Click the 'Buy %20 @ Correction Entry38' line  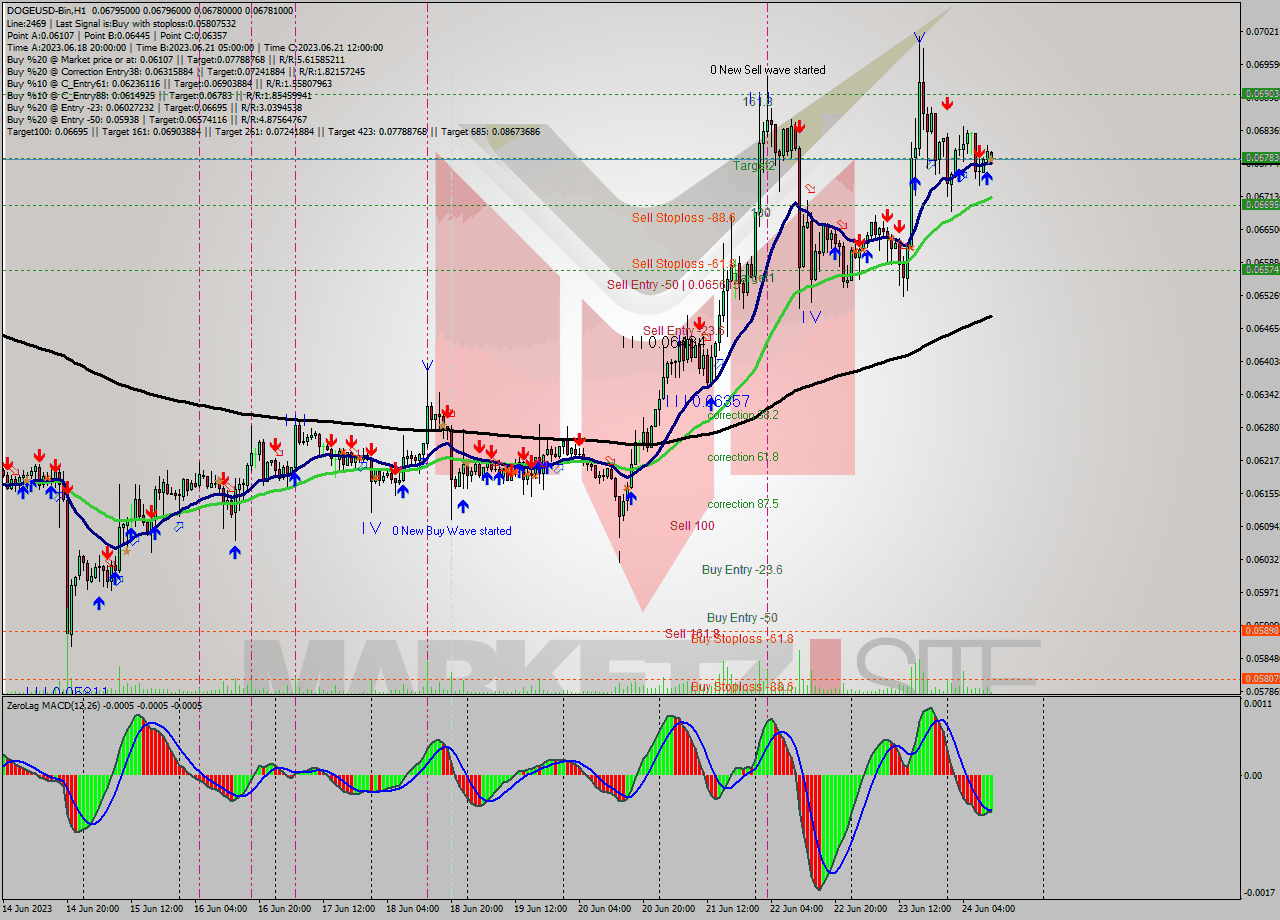185,71
